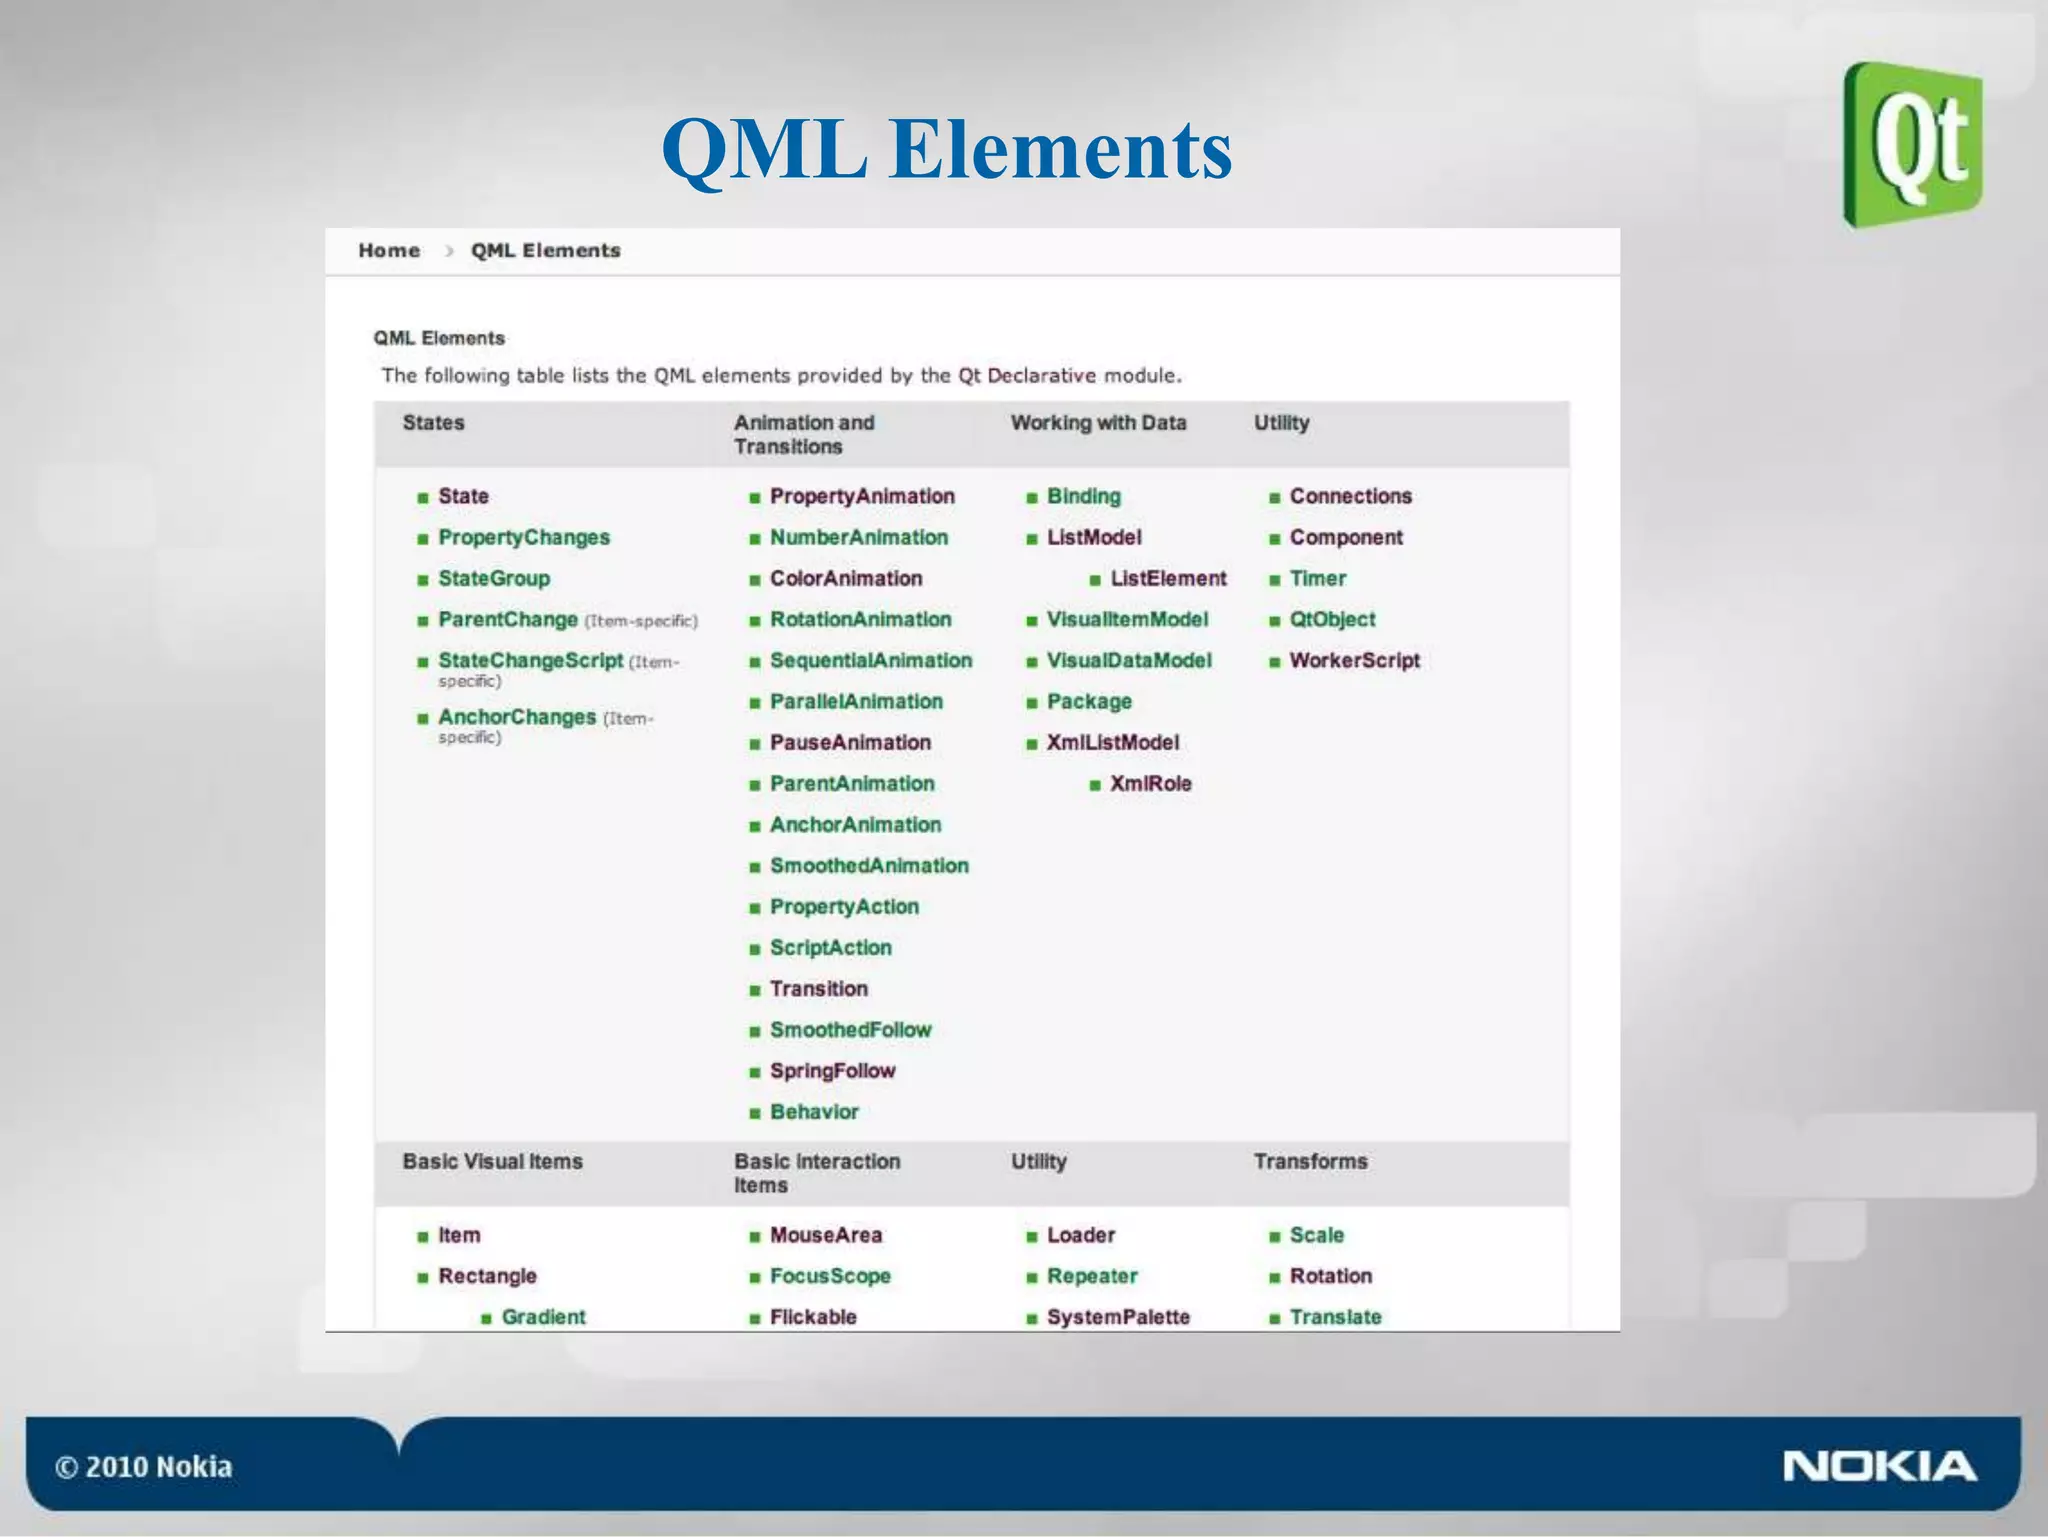Select the Rotation transform link
Image resolution: width=2048 pixels, height=1537 pixels.
pos(1330,1276)
